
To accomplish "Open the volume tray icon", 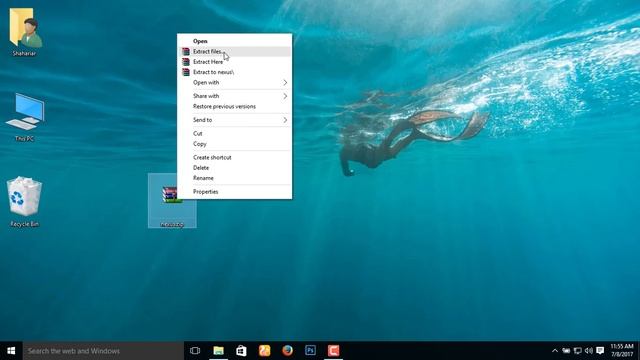I will pyautogui.click(x=589, y=351).
